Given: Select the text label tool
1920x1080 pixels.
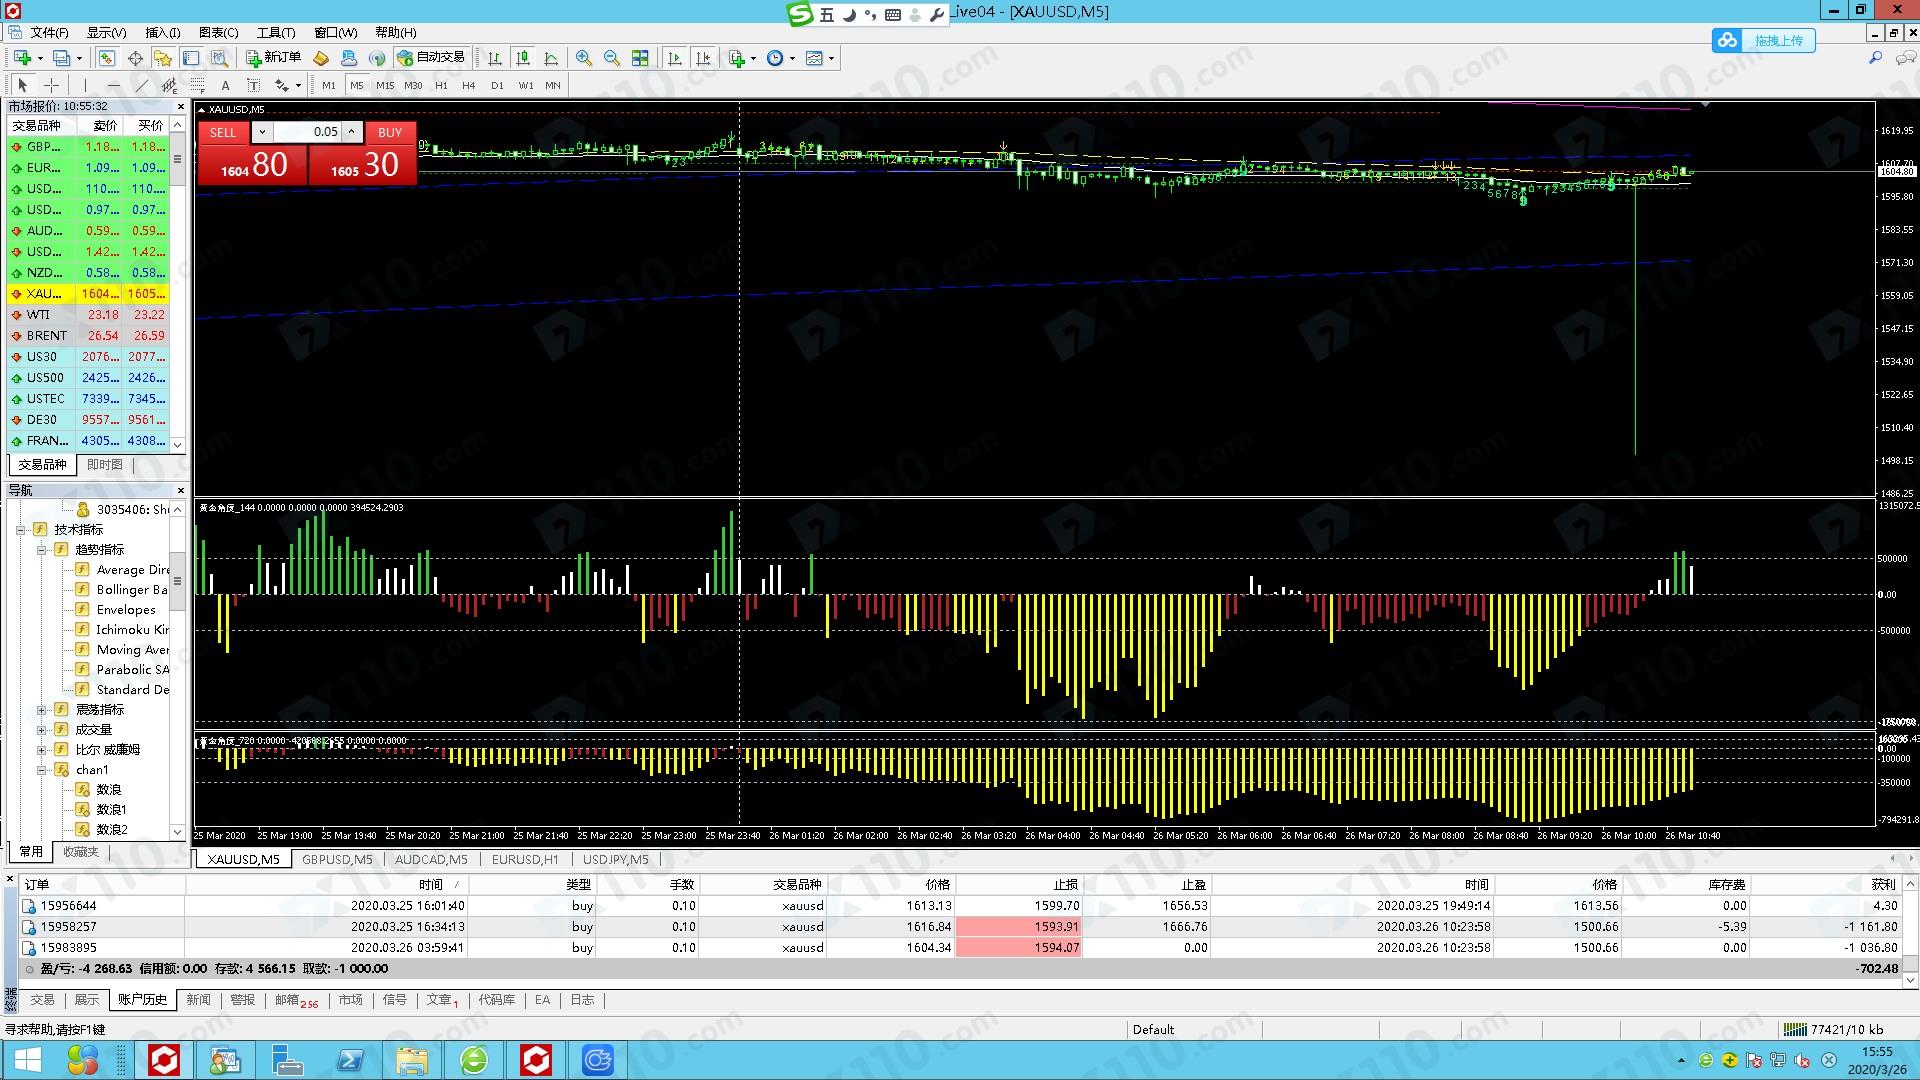Looking at the screenshot, I should tap(253, 85).
